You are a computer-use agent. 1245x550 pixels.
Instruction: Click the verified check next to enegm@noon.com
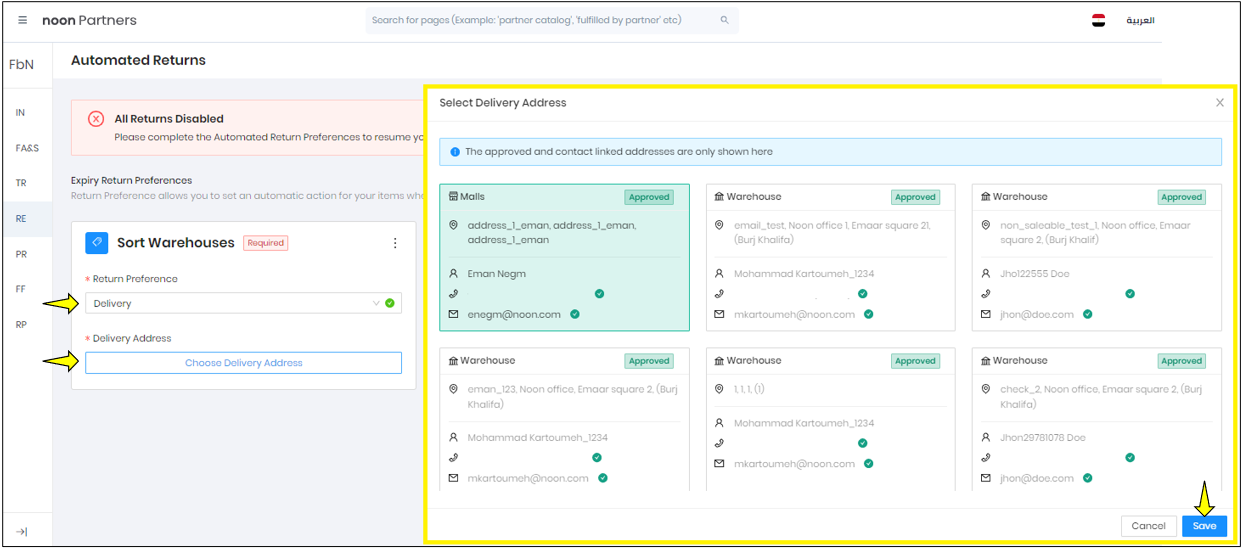[575, 314]
